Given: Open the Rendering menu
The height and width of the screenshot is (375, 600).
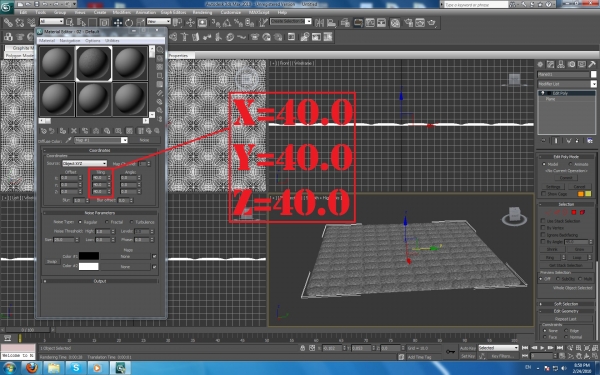Looking at the screenshot, I should tap(202, 12).
